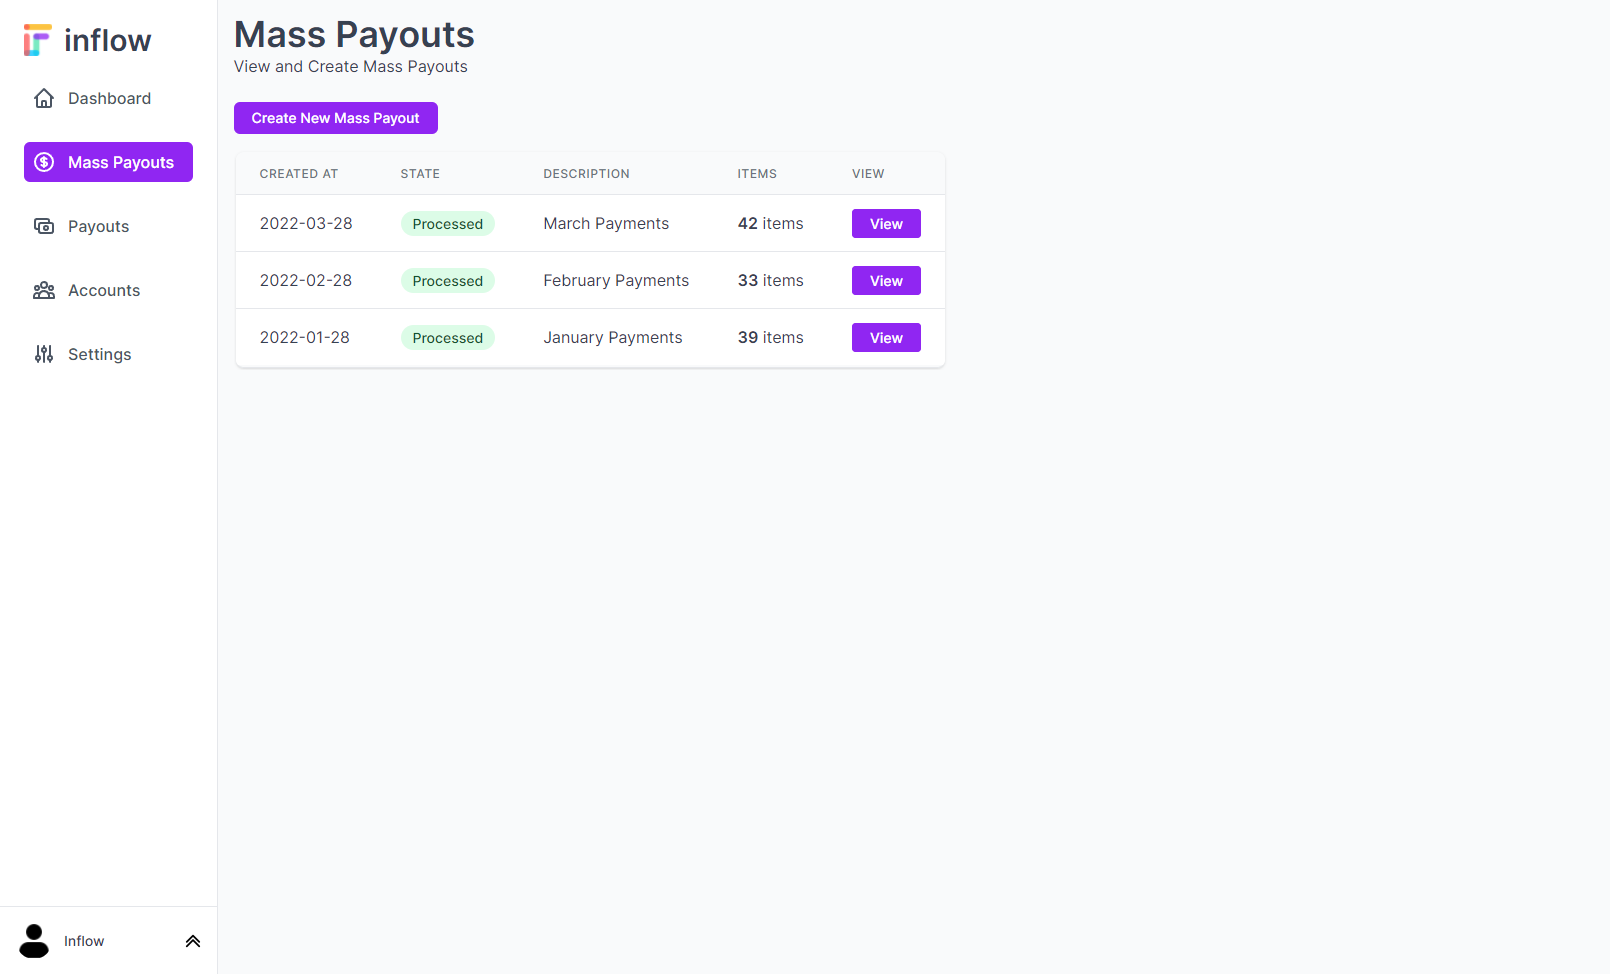
Task: Navigate to Accounts page
Action: click(x=104, y=290)
